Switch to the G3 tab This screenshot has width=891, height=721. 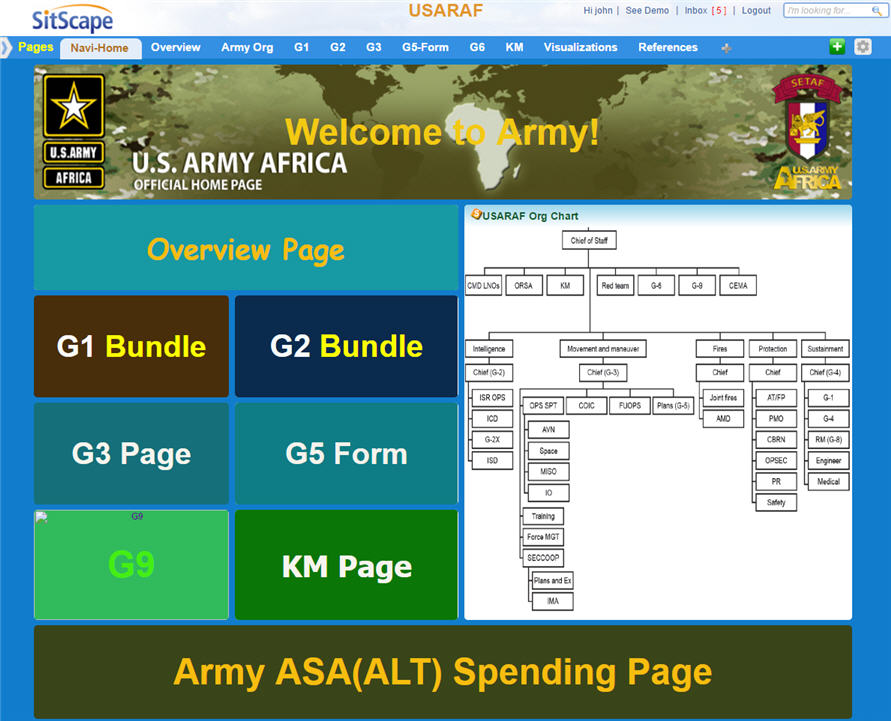(373, 47)
